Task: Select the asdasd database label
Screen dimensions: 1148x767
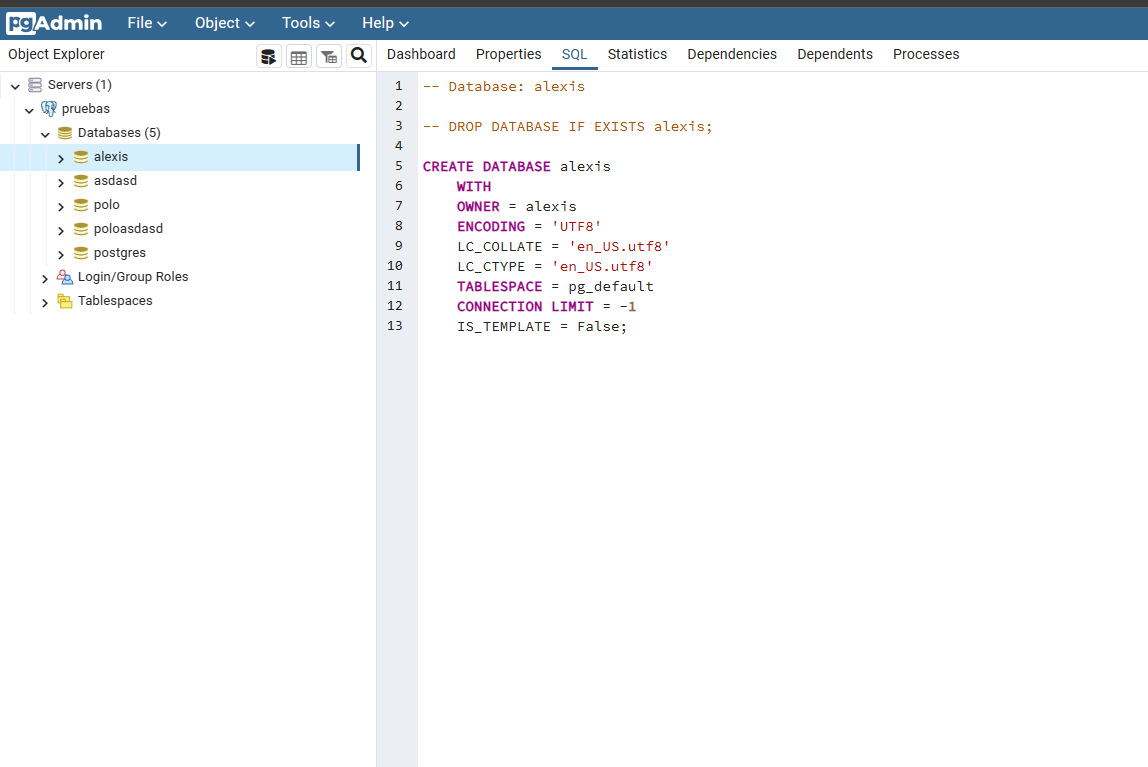Action: click(115, 181)
